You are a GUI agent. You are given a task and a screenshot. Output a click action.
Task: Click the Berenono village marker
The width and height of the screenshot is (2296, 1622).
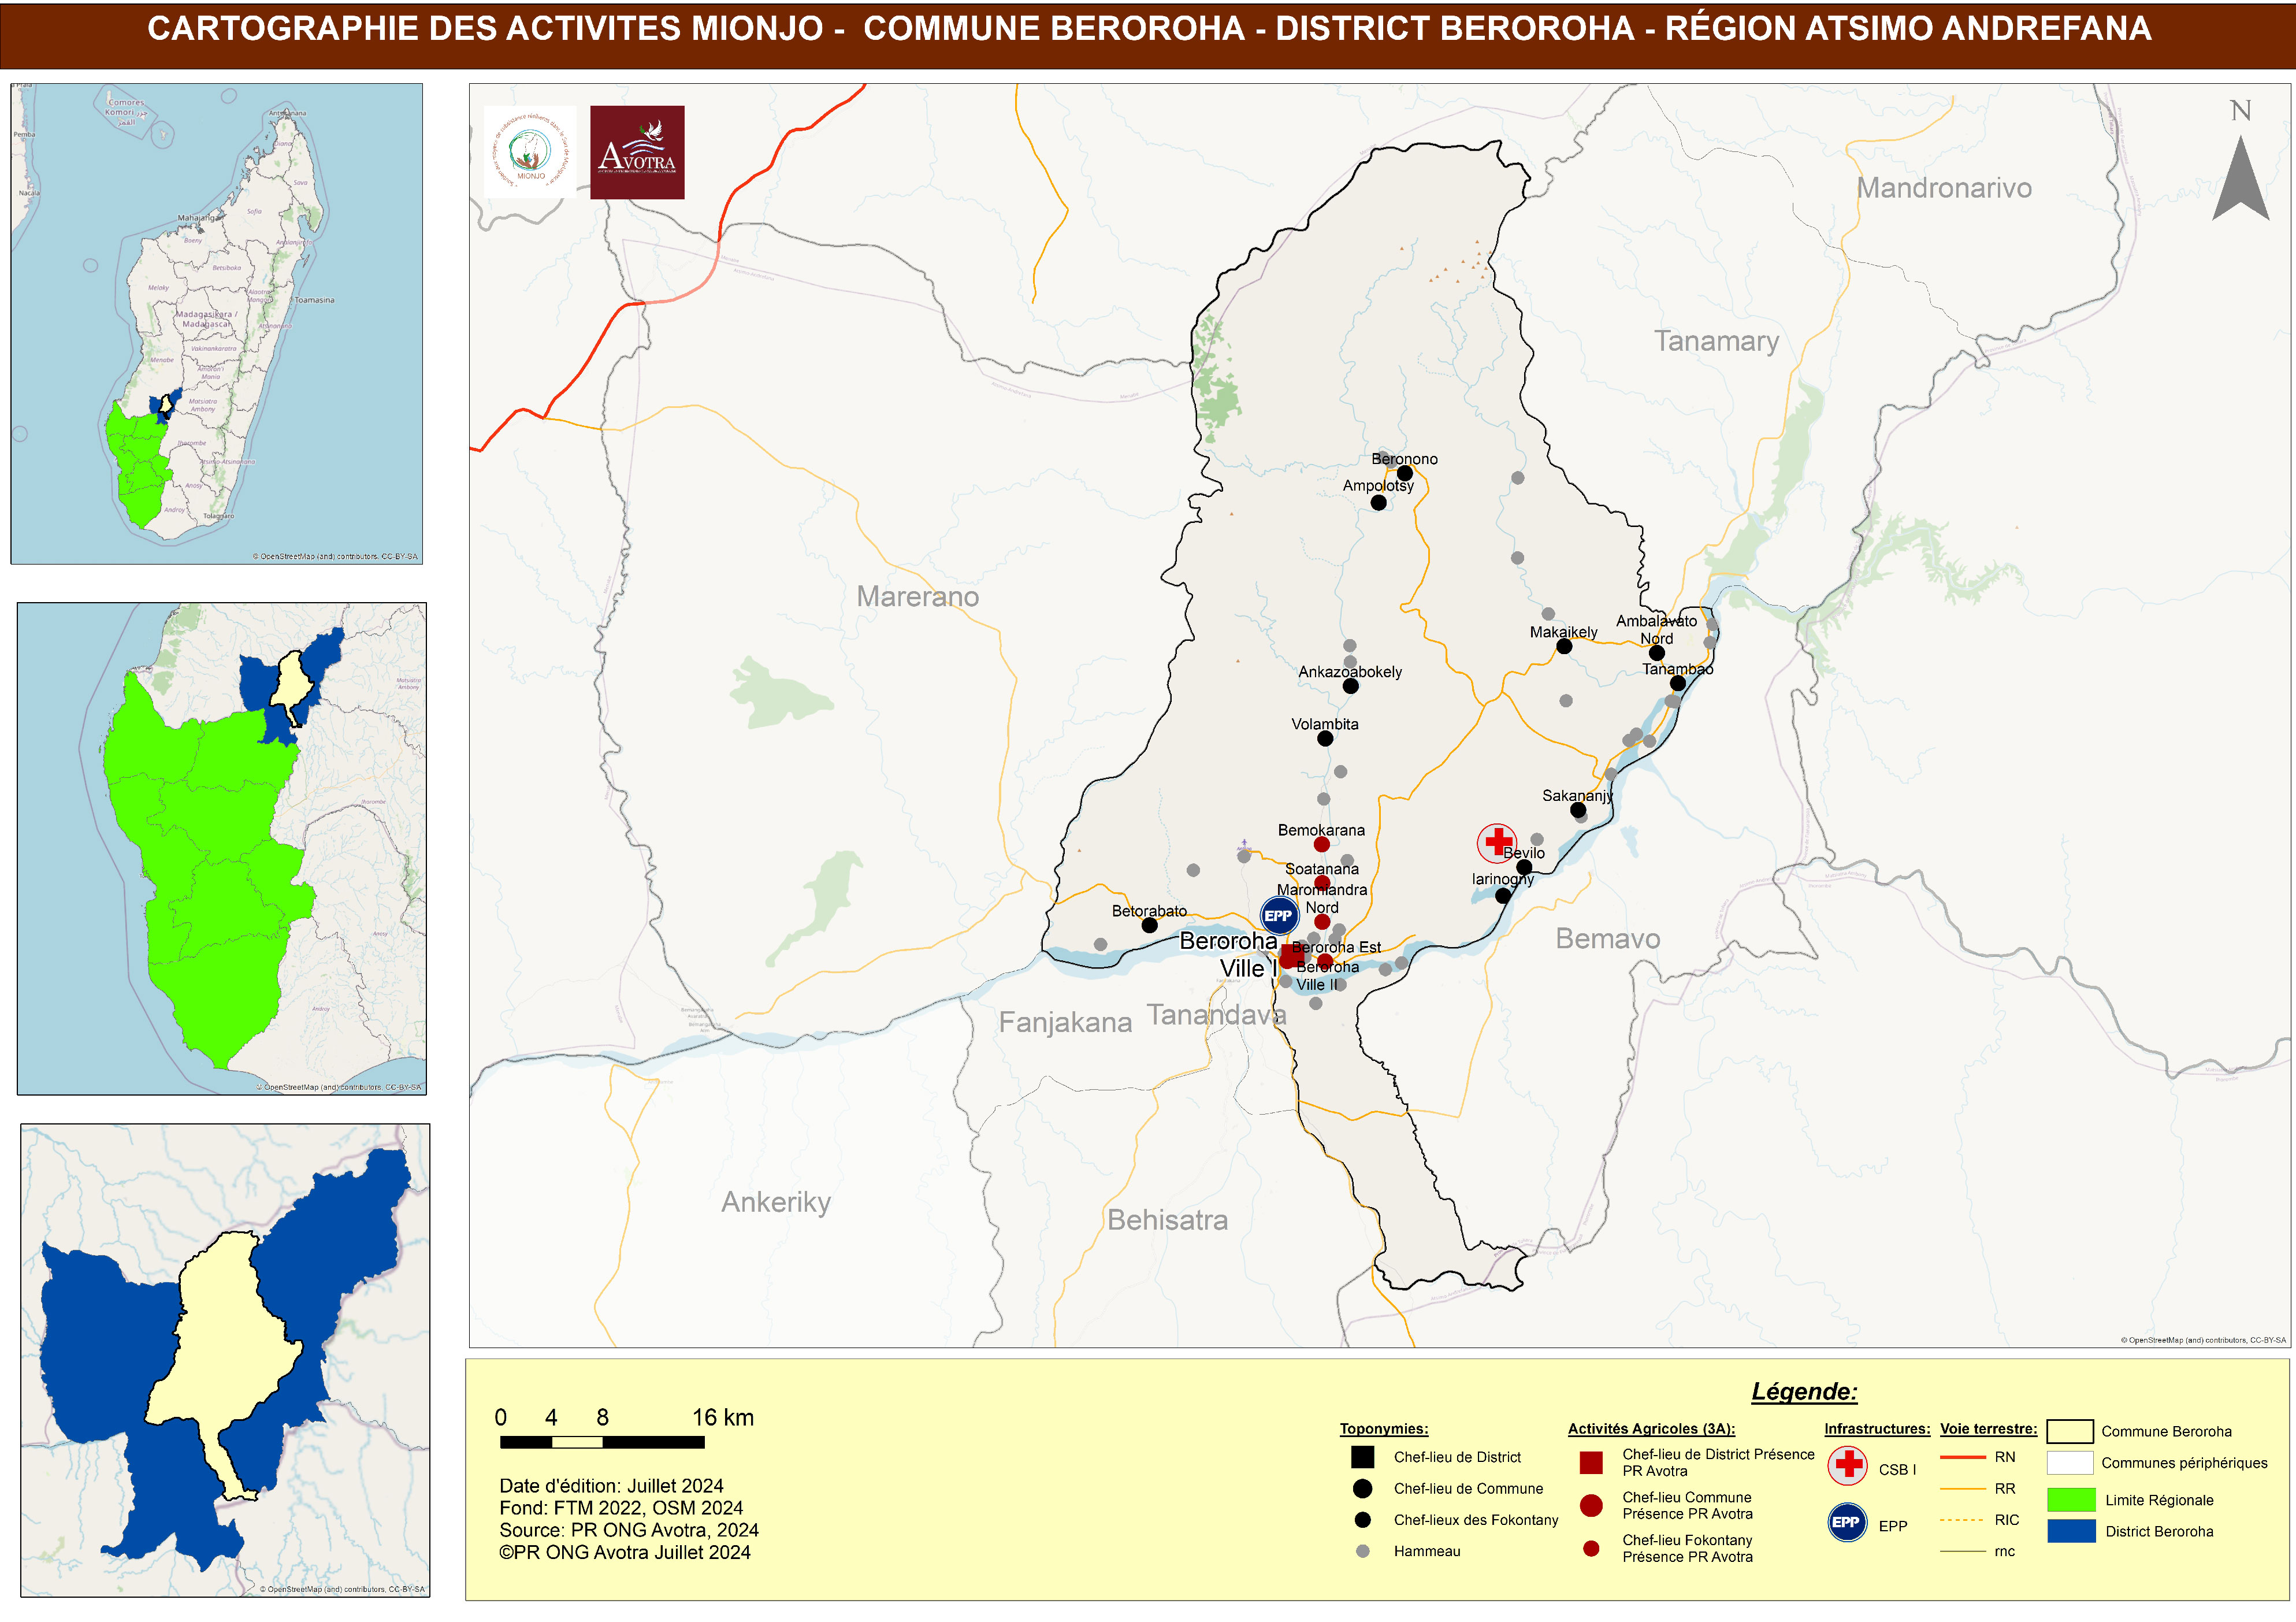[1404, 473]
